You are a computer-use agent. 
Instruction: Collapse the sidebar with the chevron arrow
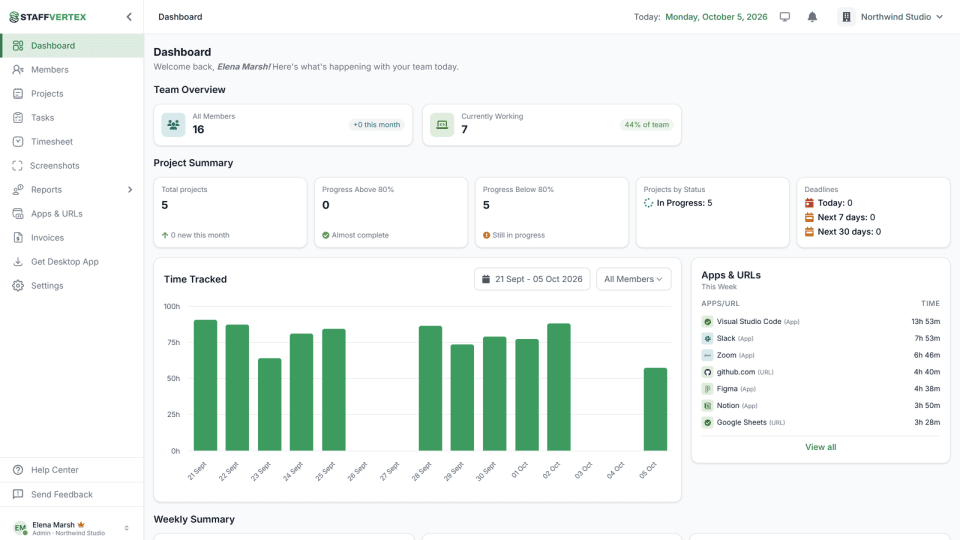click(129, 17)
